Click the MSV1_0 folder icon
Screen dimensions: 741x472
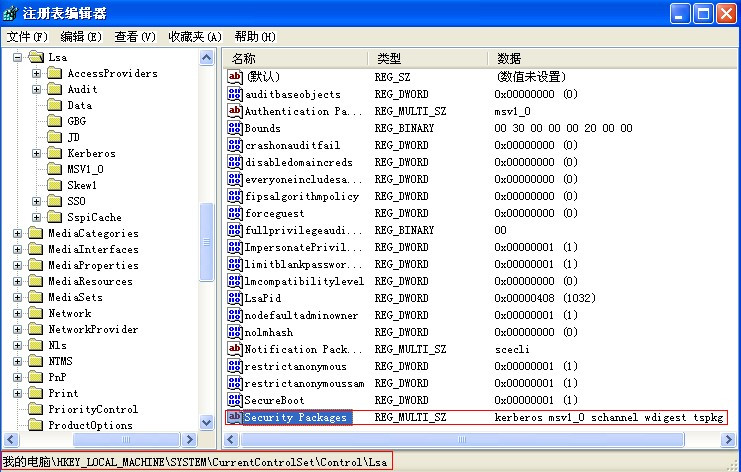coord(55,169)
